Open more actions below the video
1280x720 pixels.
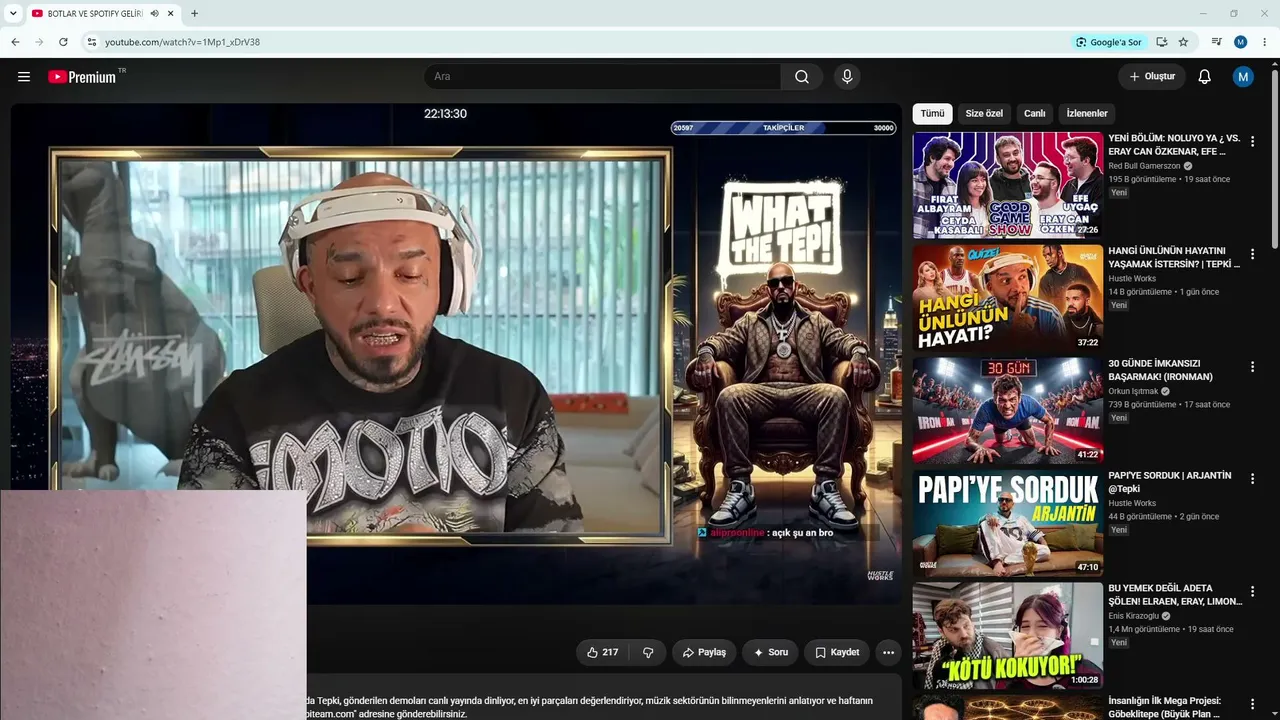pyautogui.click(x=888, y=652)
